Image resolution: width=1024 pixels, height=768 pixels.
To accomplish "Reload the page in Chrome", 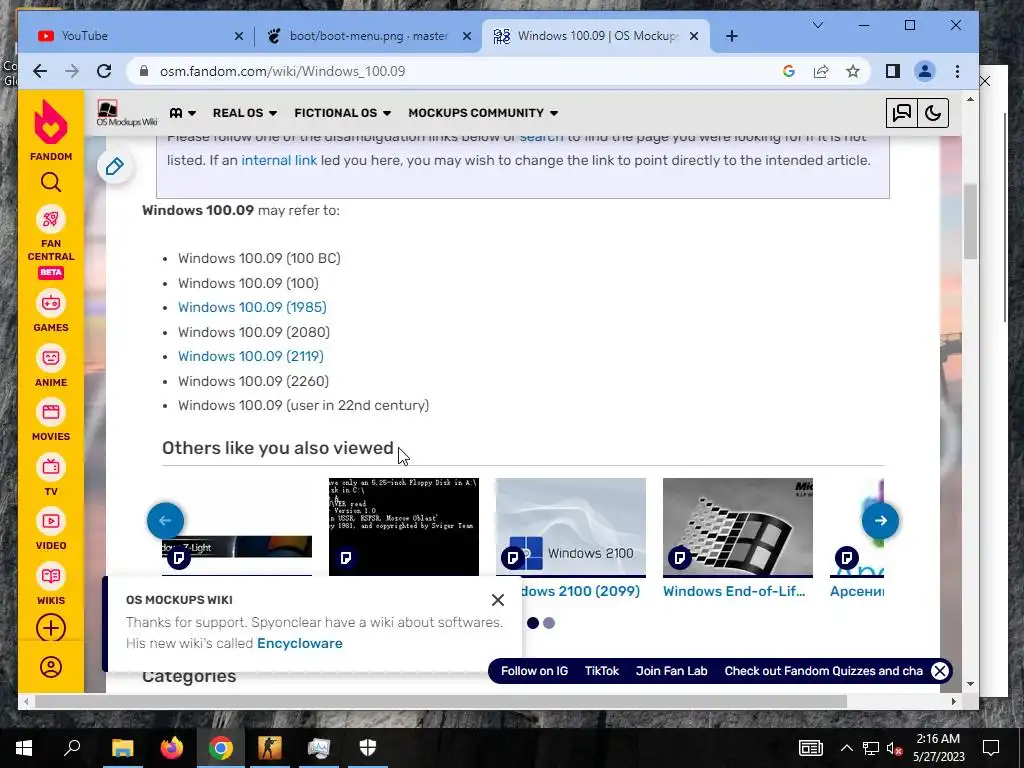I will [x=104, y=71].
